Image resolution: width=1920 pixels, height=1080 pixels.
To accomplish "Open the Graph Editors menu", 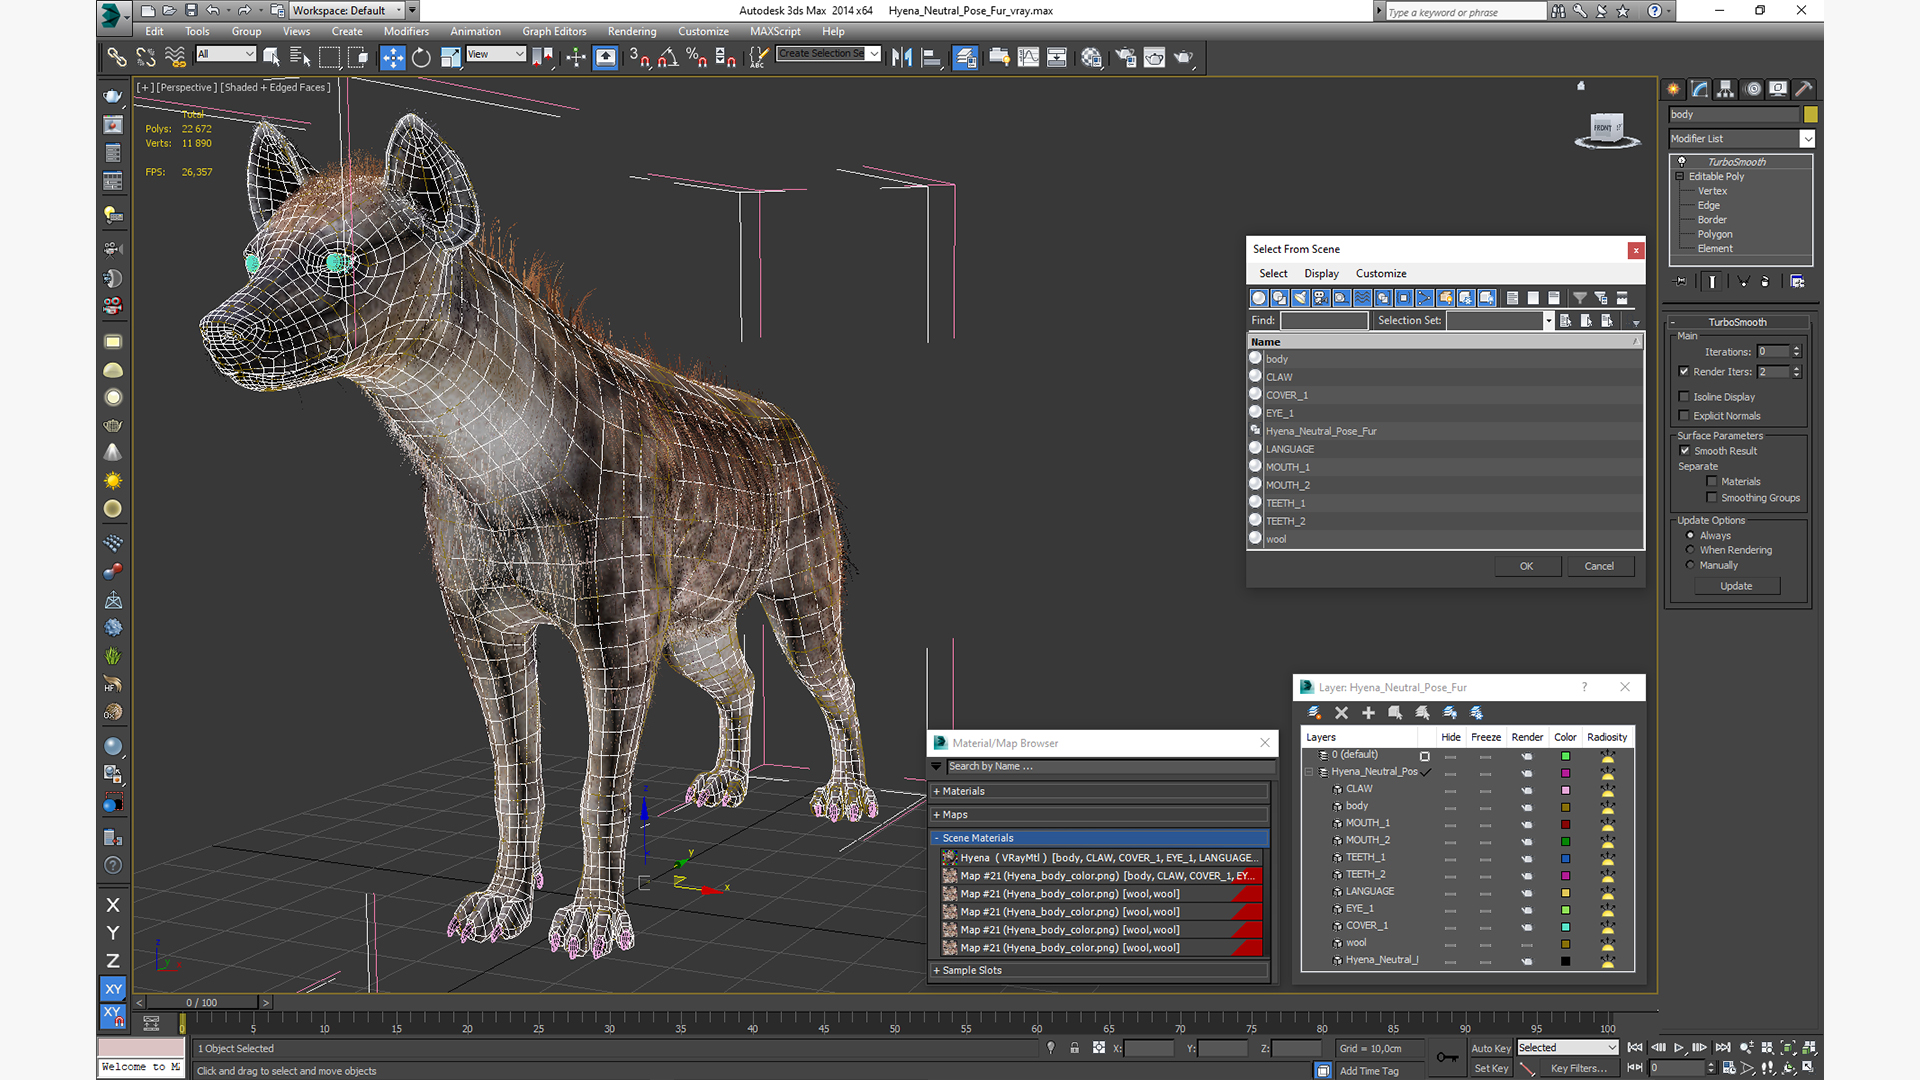I will [x=554, y=31].
